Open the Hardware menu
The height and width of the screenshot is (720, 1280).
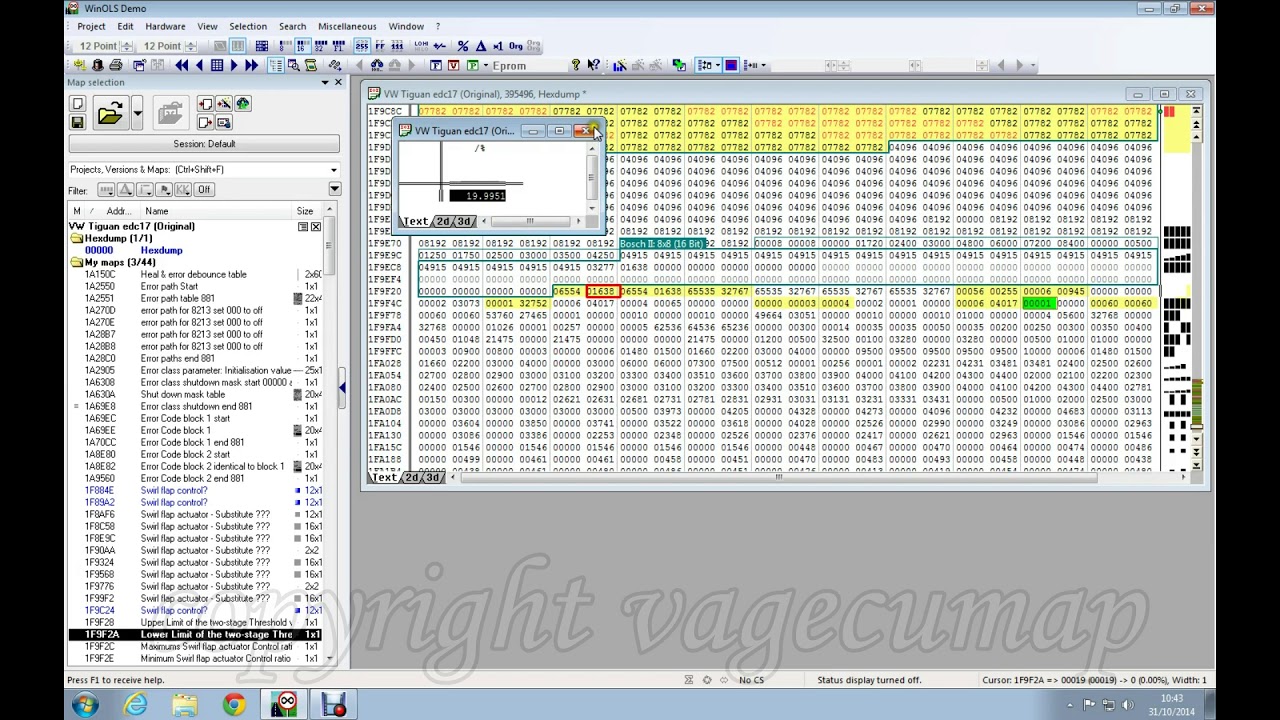[x=165, y=26]
